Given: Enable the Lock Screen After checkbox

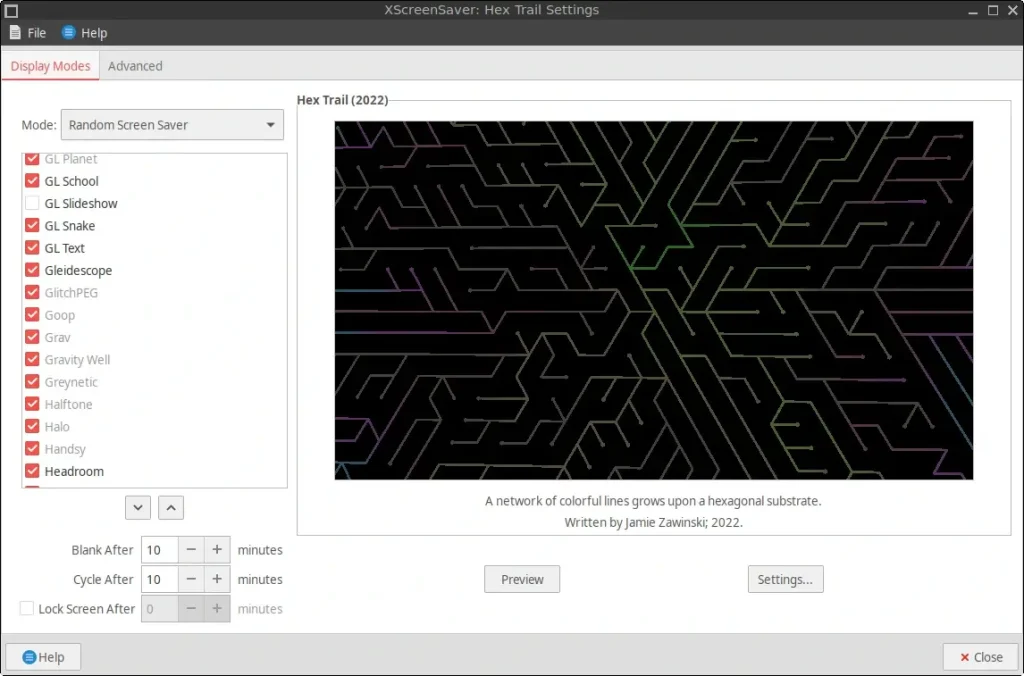Looking at the screenshot, I should 27,608.
